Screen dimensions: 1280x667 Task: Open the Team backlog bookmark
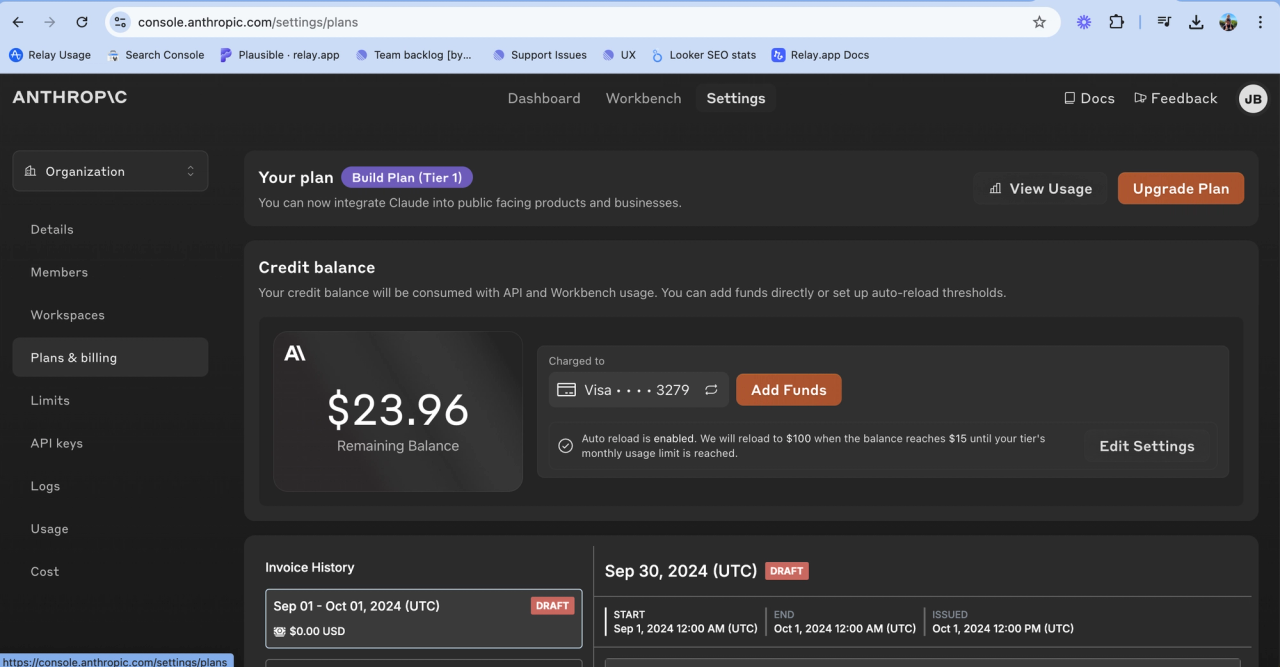(413, 55)
